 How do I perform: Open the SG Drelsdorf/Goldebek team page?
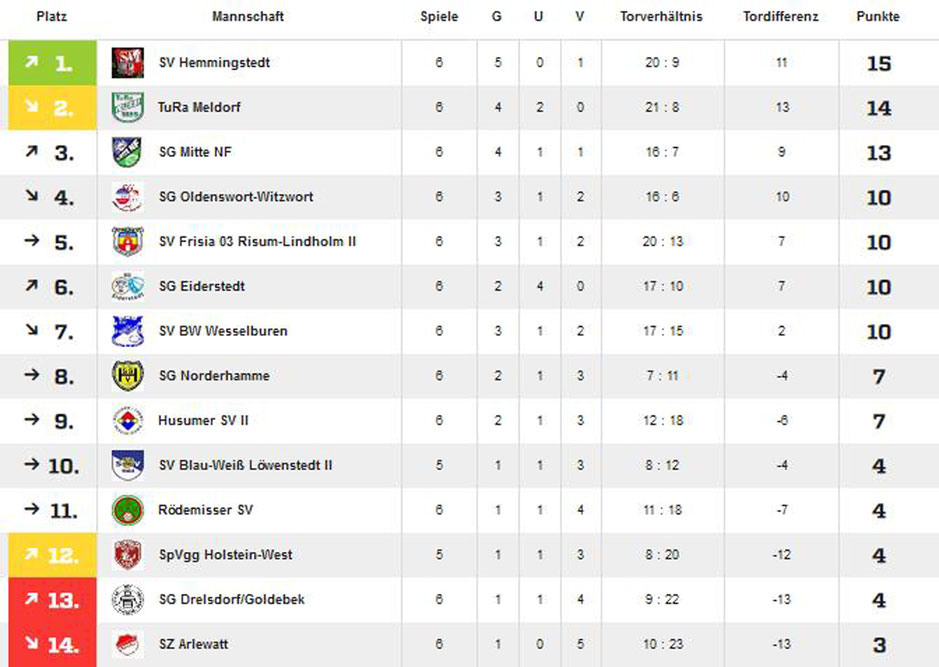[x=231, y=599]
